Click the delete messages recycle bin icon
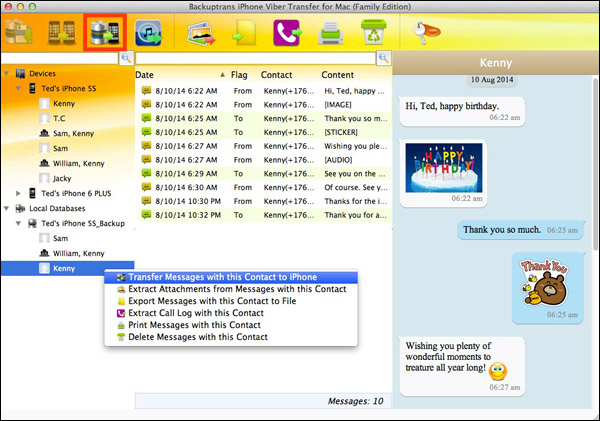The width and height of the screenshot is (600, 421). [x=373, y=32]
